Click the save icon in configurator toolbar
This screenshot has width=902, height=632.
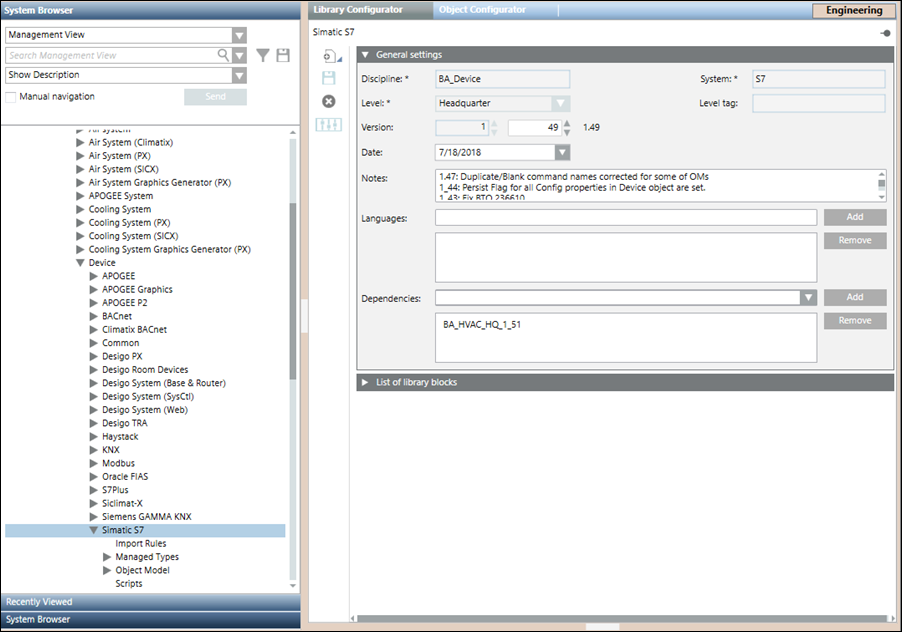tap(329, 78)
